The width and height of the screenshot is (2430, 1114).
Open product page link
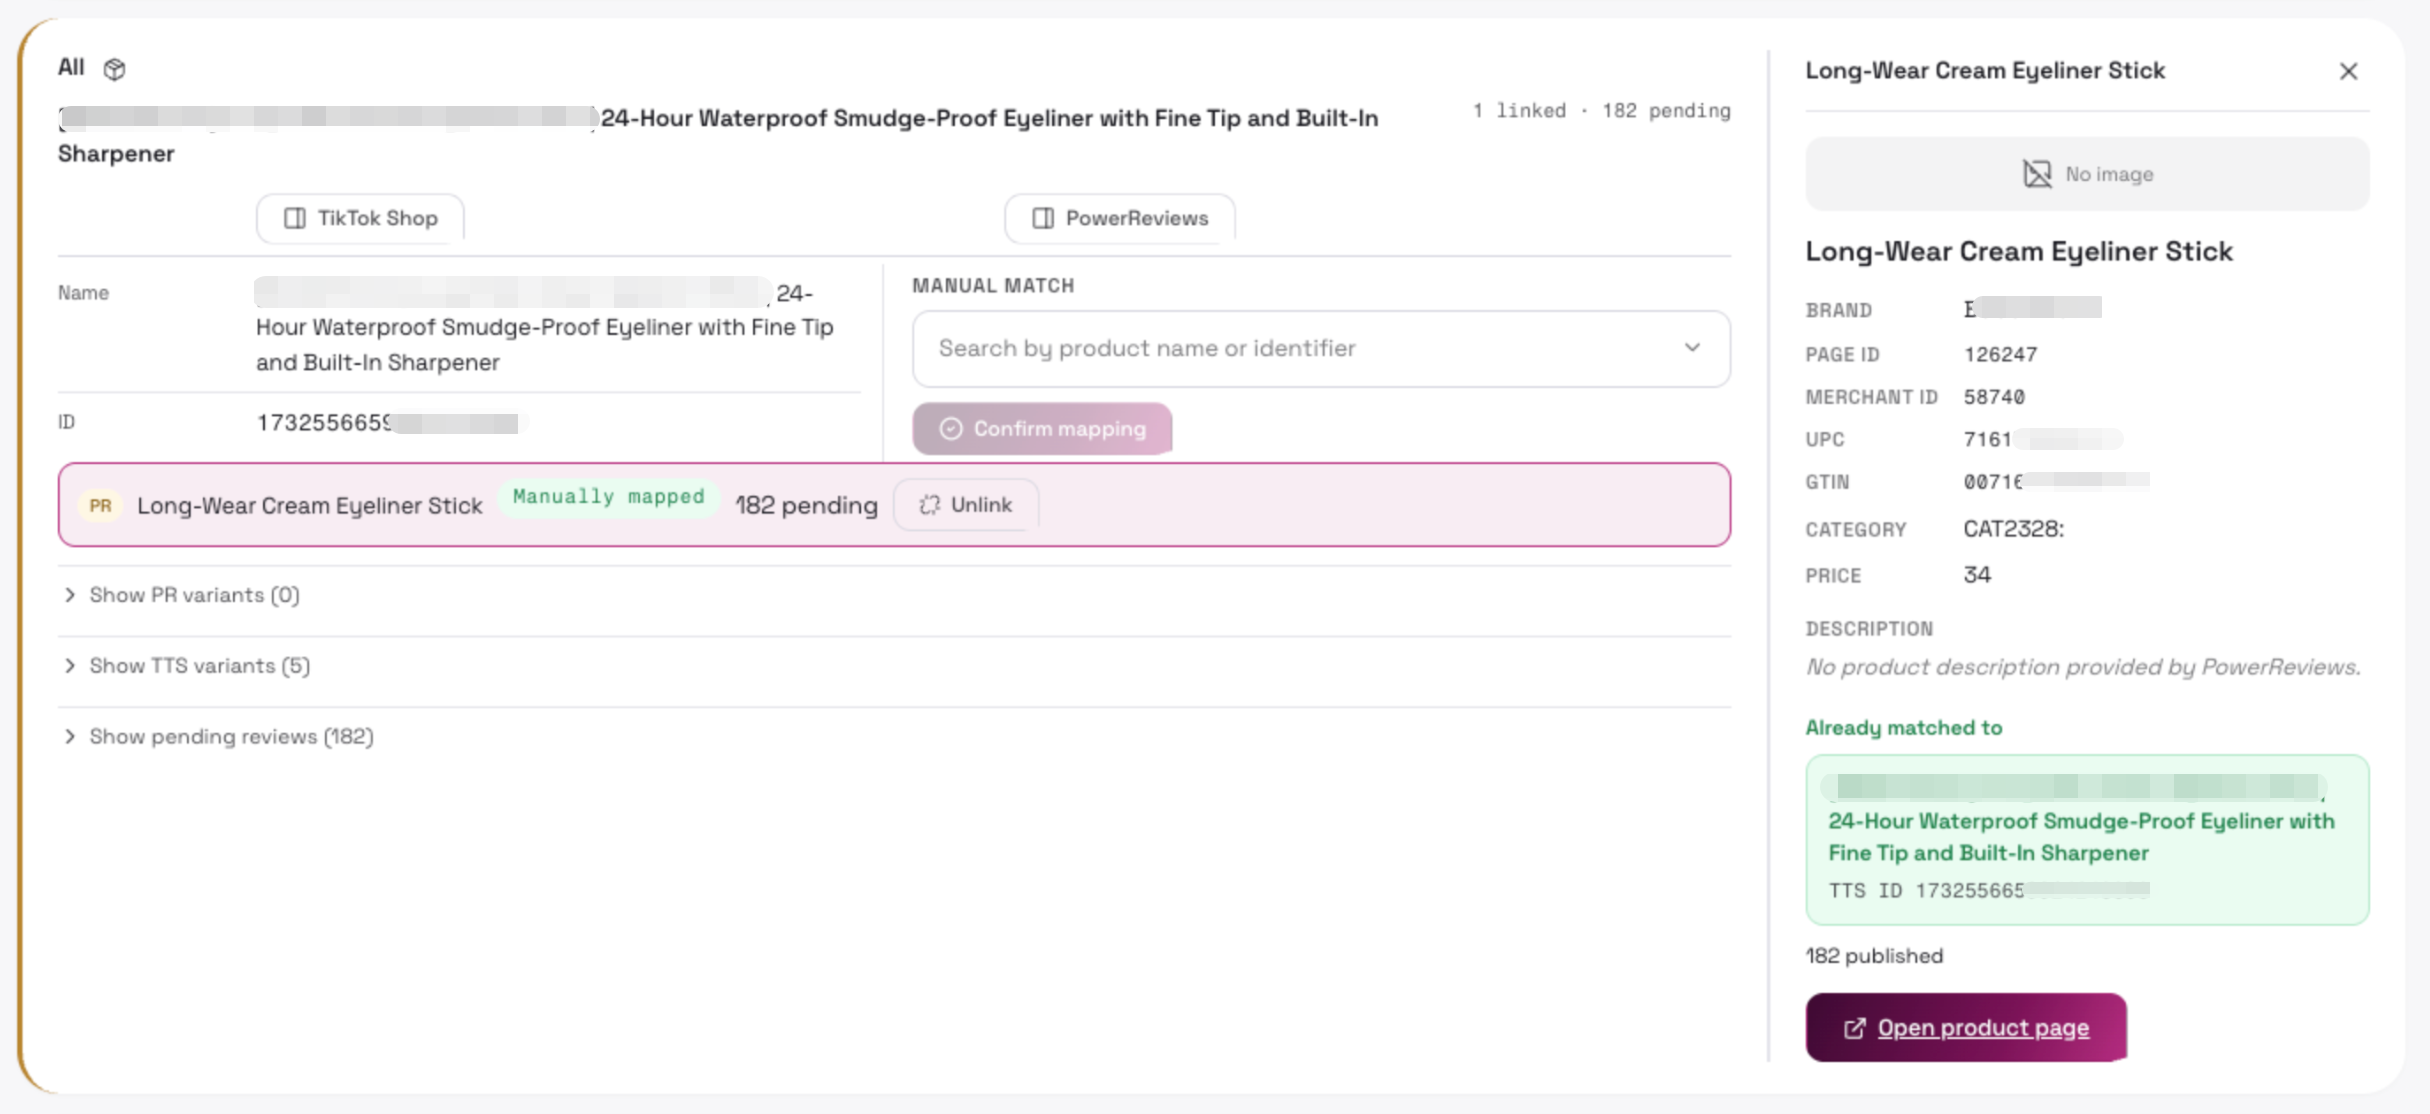pyautogui.click(x=1966, y=1027)
